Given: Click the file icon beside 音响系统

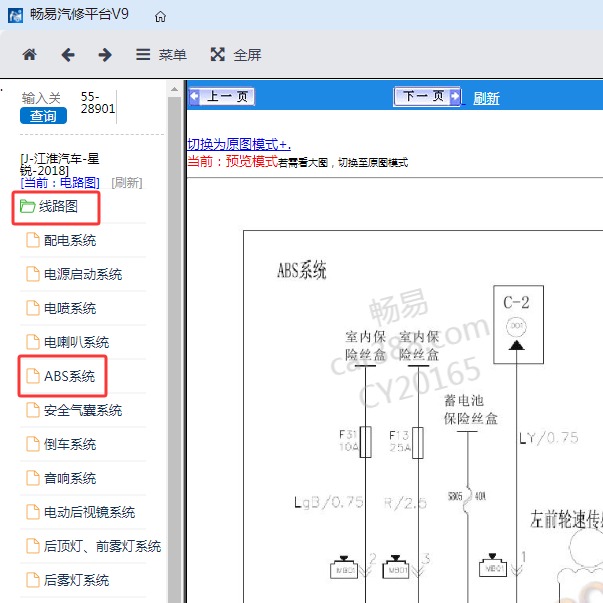Looking at the screenshot, I should point(33,478).
